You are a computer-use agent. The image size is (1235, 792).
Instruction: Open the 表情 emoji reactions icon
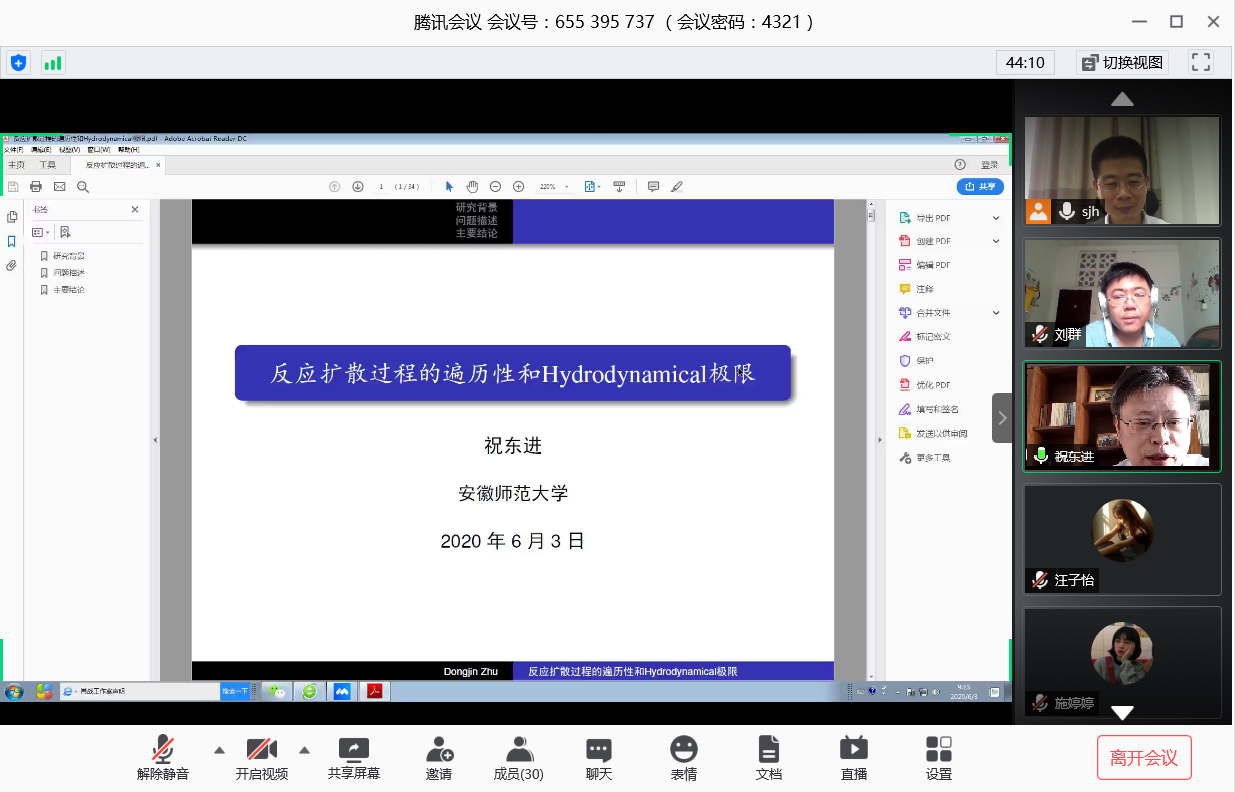tap(684, 750)
